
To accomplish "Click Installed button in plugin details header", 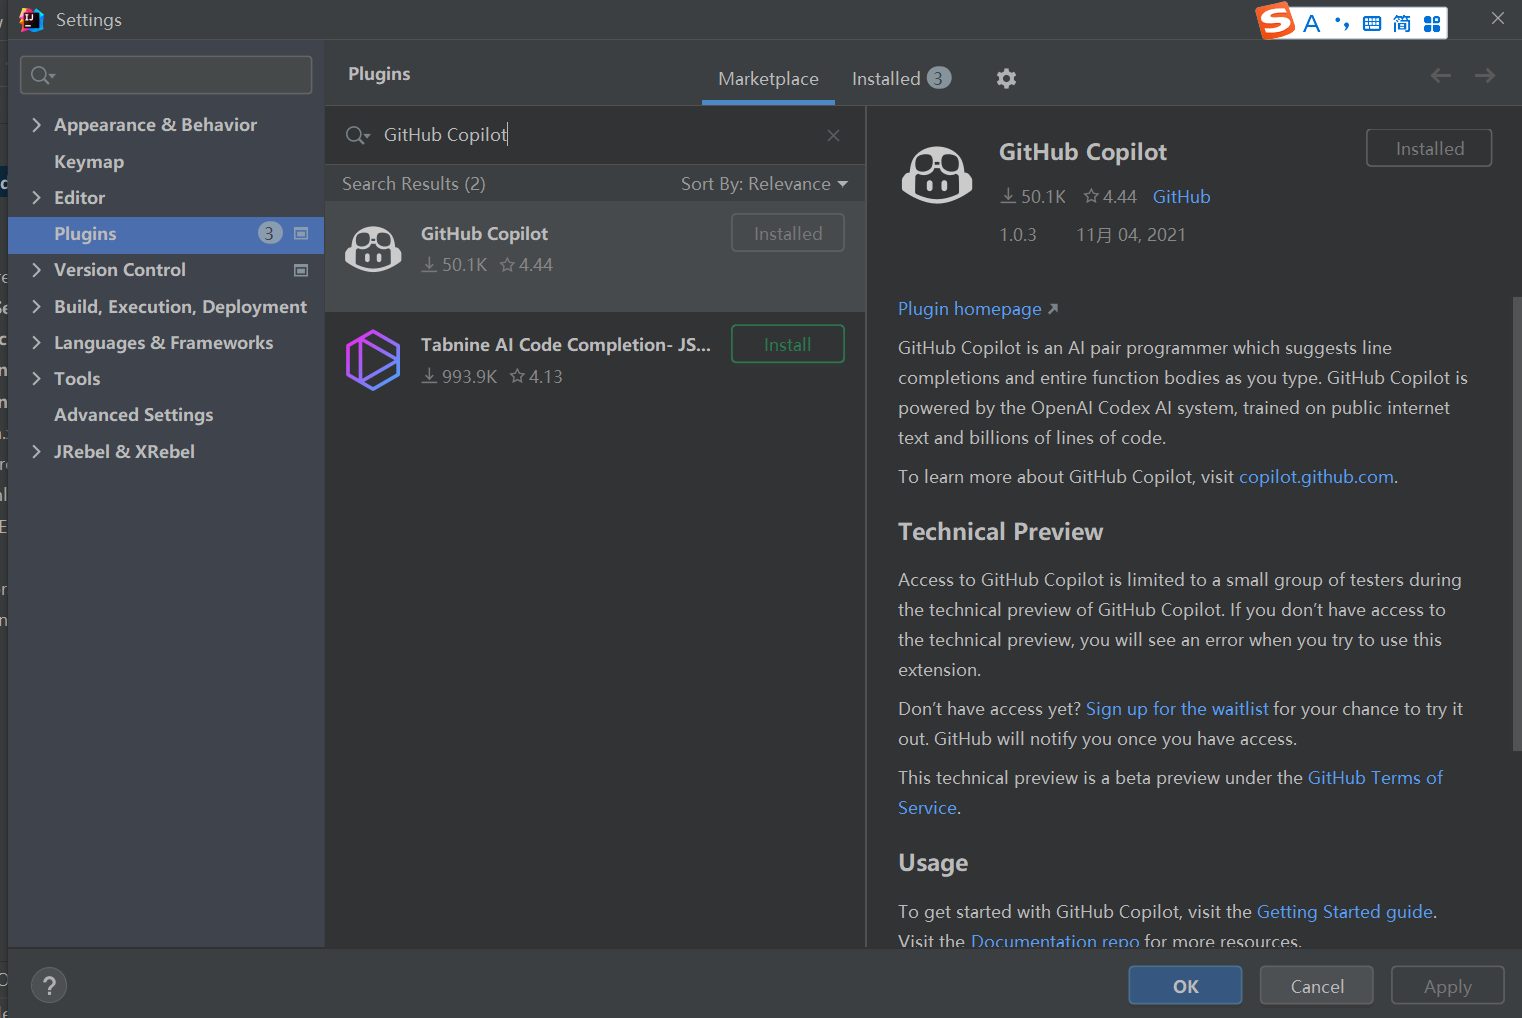I will [1429, 148].
